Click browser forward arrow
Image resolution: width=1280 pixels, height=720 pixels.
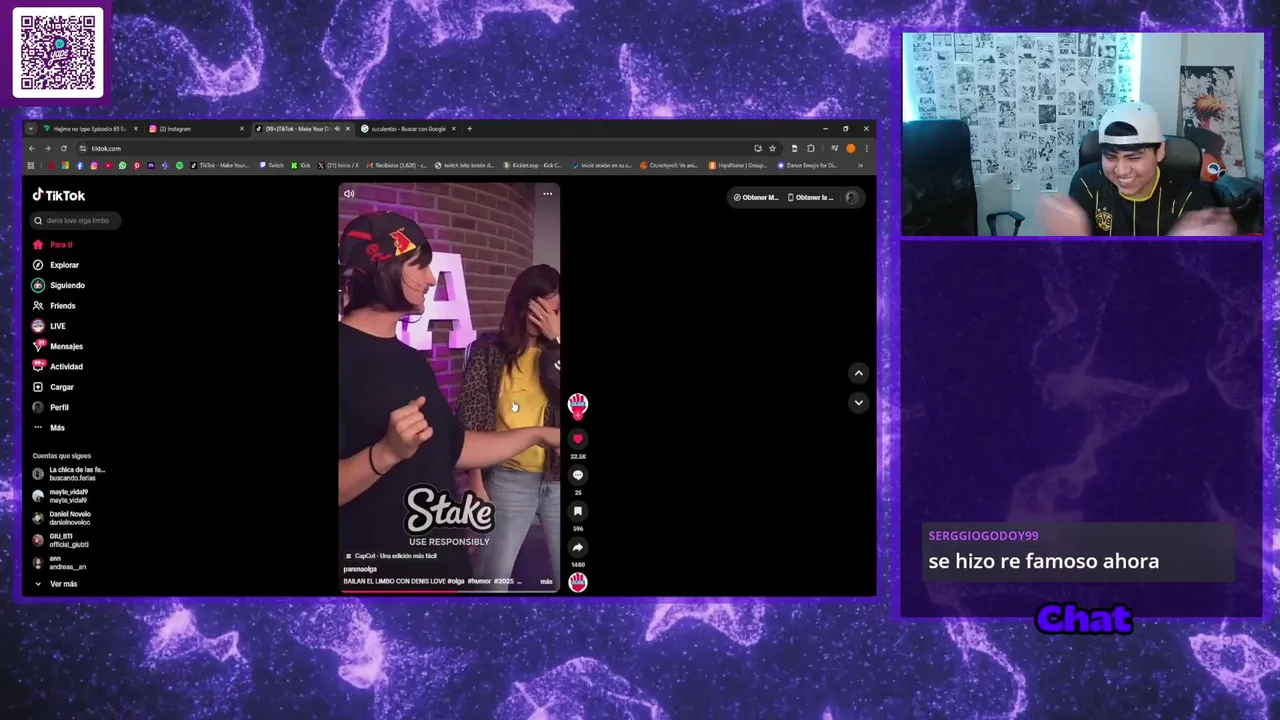pyautogui.click(x=47, y=148)
